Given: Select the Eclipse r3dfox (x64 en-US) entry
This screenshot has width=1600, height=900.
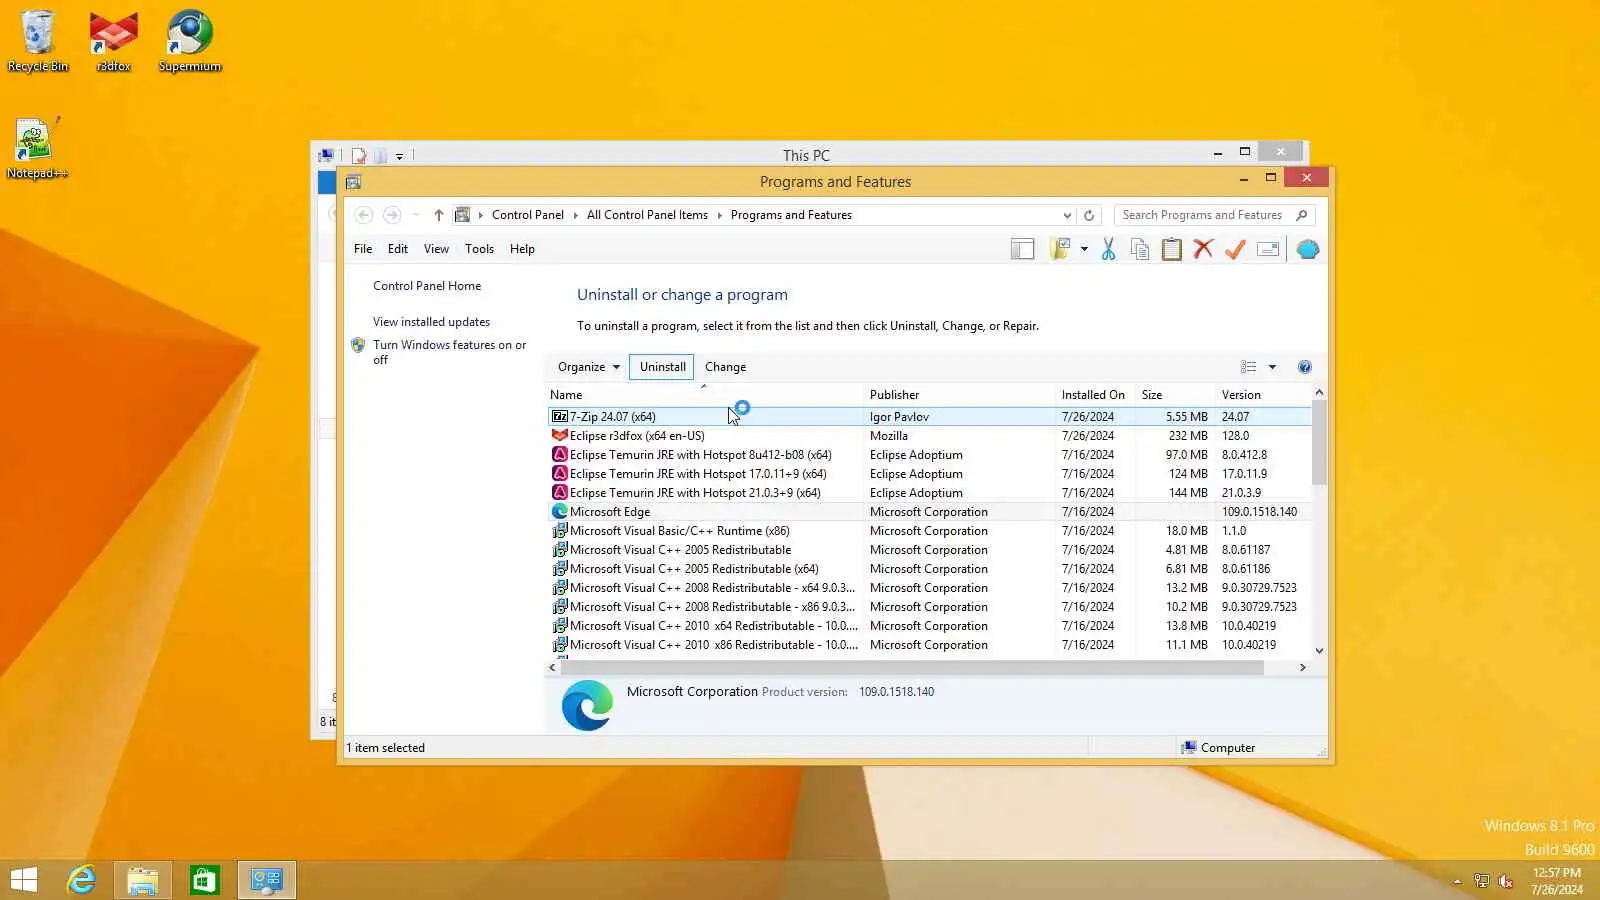Looking at the screenshot, I should tap(929, 436).
